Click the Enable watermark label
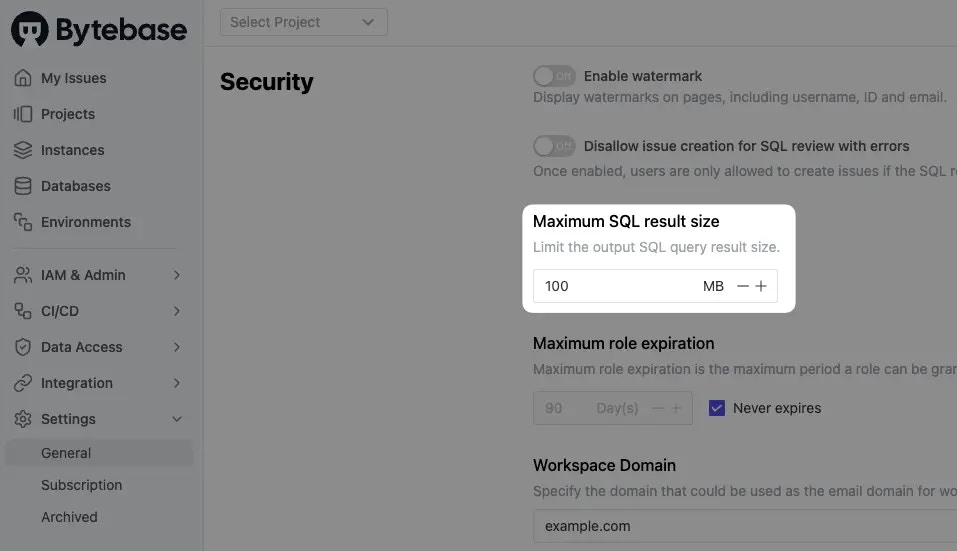Viewport: 957px width, 551px height. [643, 76]
